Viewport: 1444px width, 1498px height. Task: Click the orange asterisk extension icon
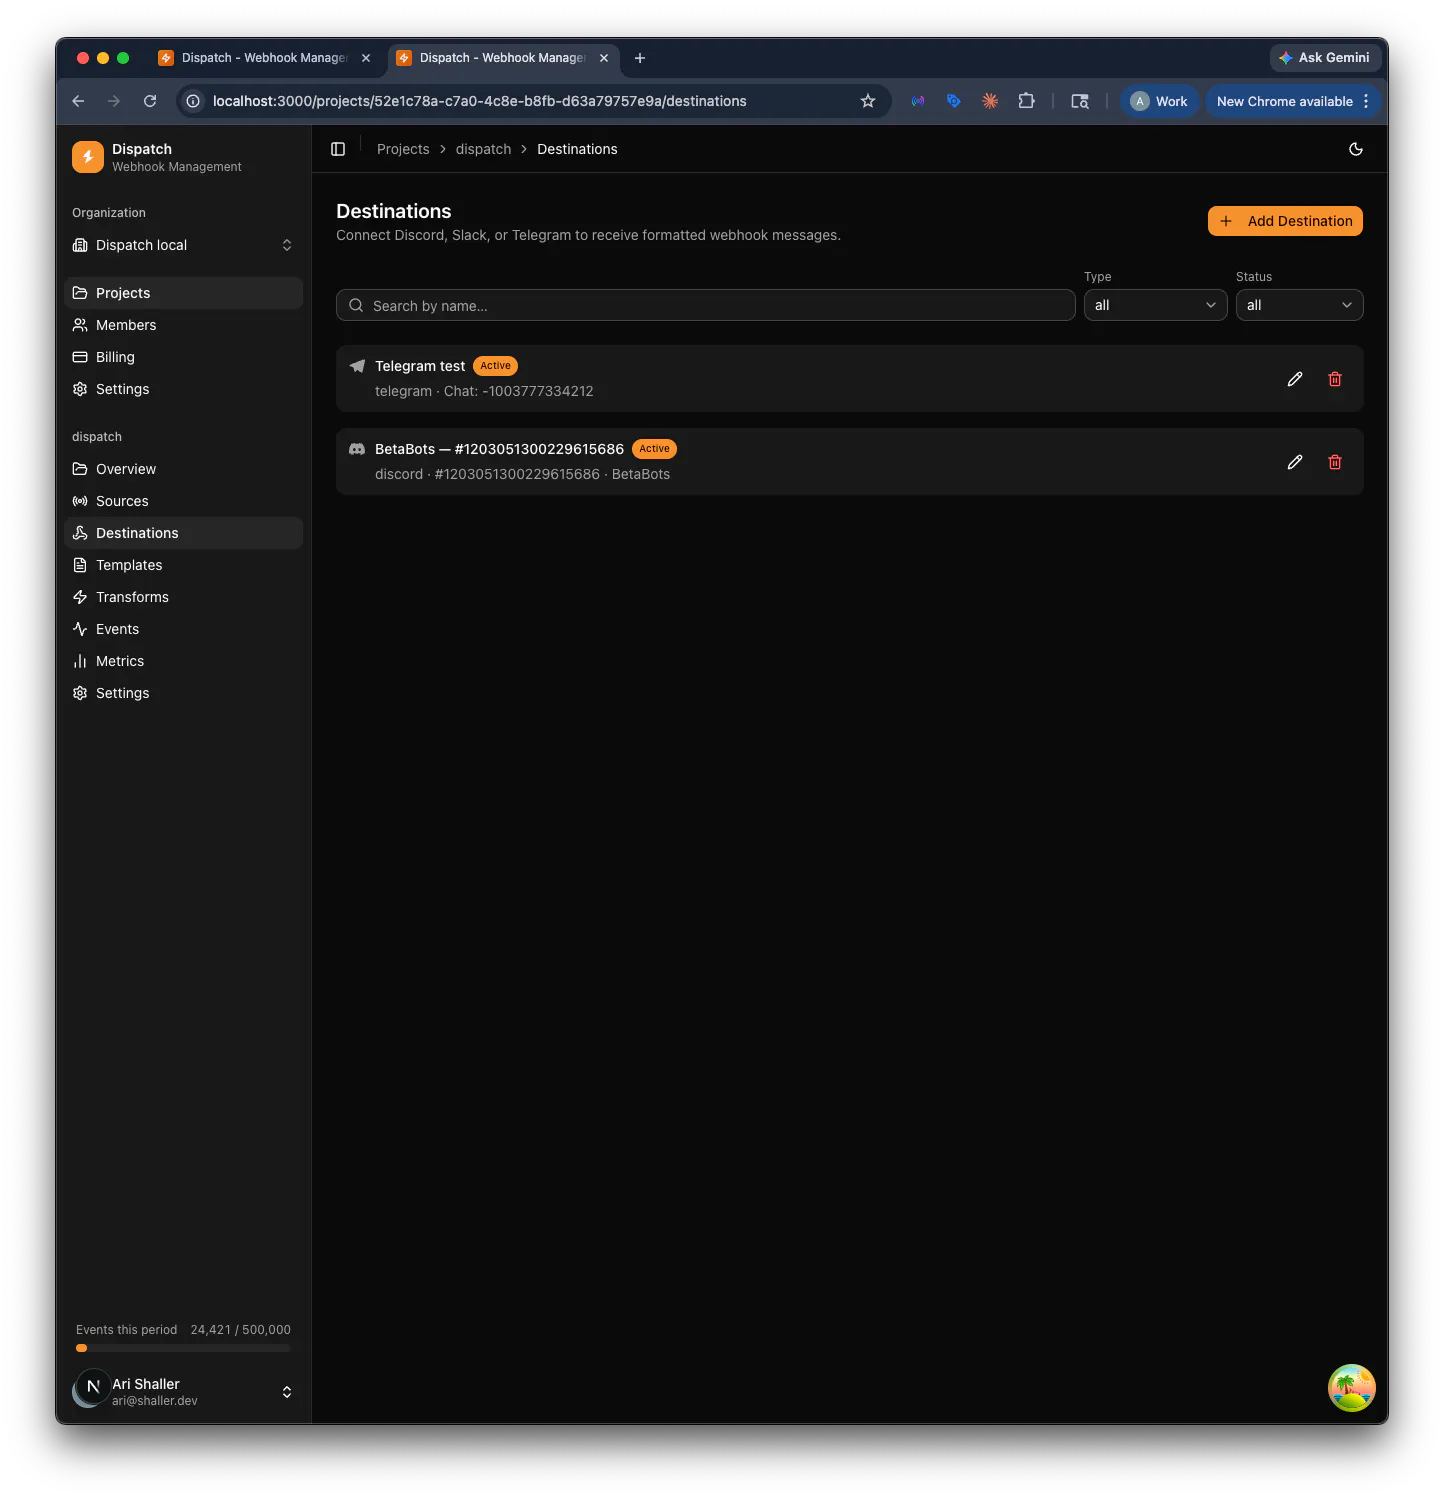[990, 101]
